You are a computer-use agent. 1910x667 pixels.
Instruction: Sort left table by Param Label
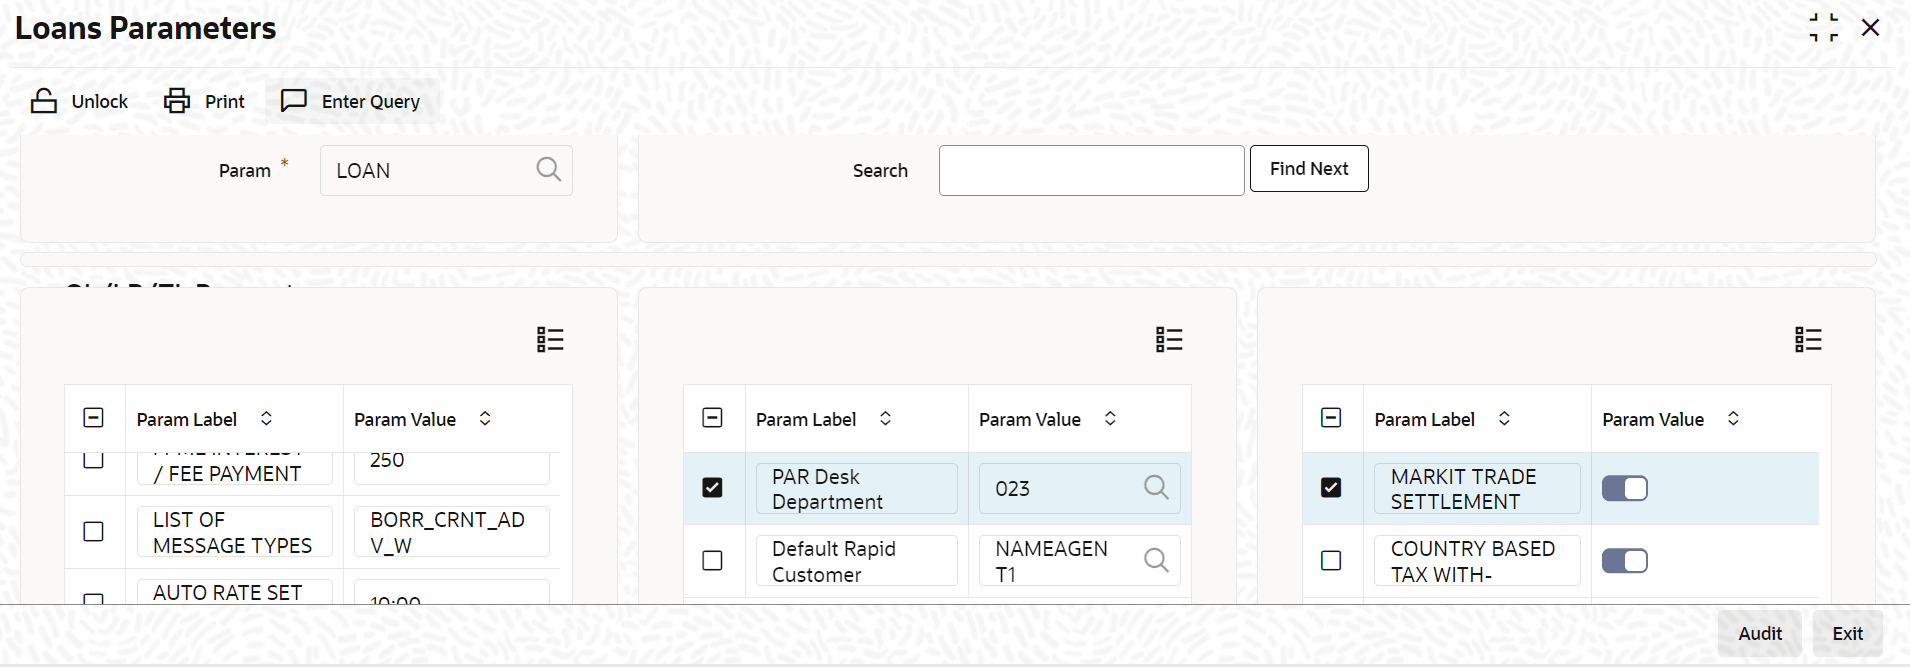pos(266,419)
